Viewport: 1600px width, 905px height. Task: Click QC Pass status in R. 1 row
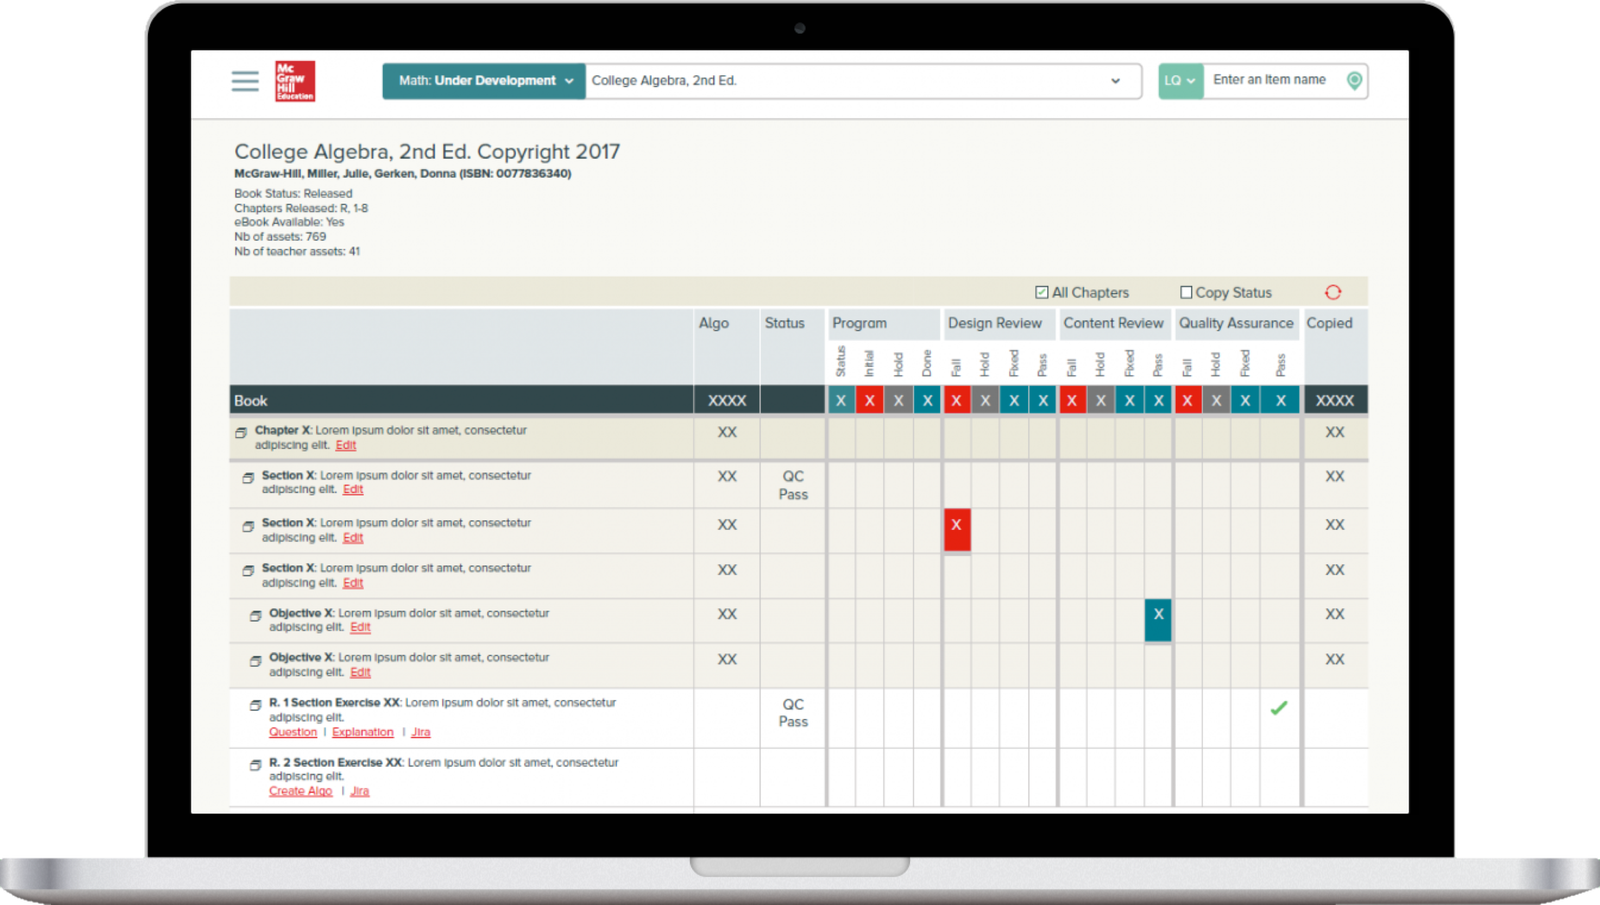pos(793,713)
